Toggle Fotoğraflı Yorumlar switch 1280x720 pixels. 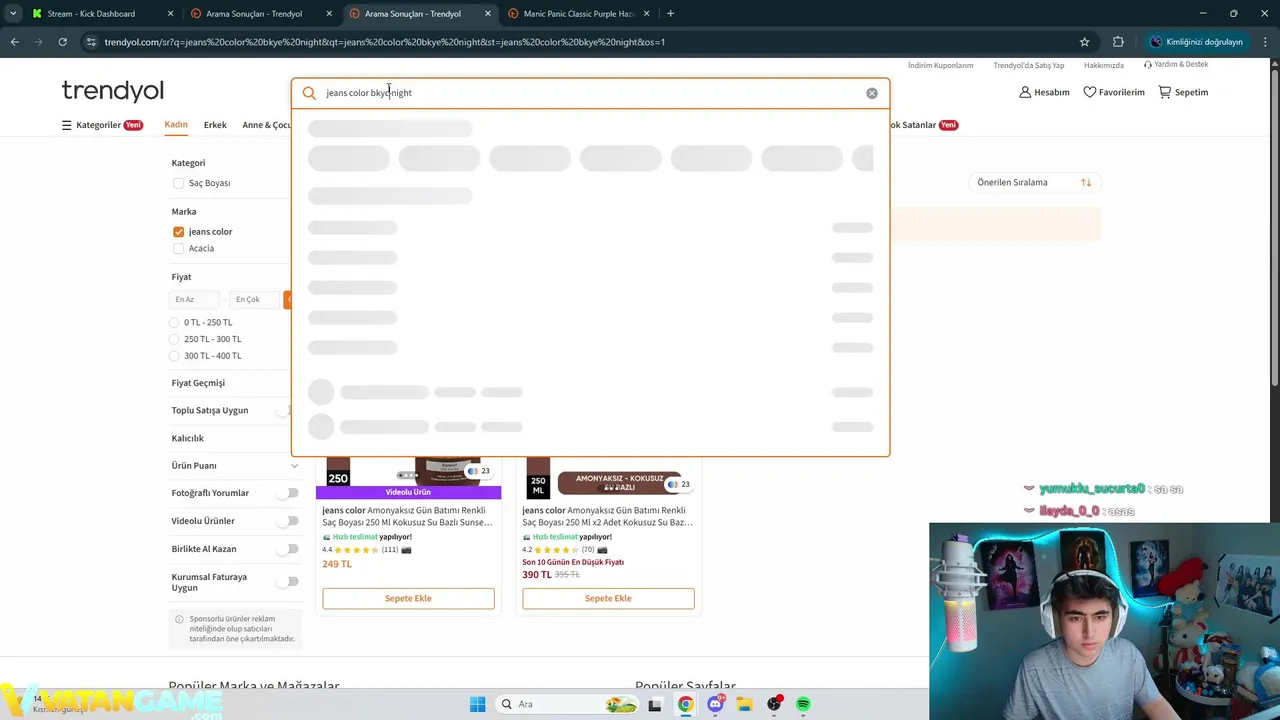[289, 493]
